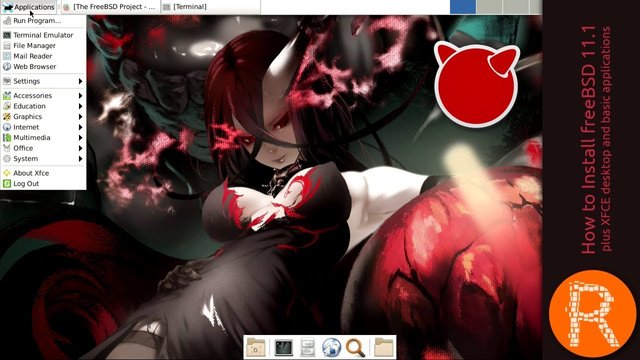Open the Internet submenu
The image size is (640, 360).
coord(43,127)
